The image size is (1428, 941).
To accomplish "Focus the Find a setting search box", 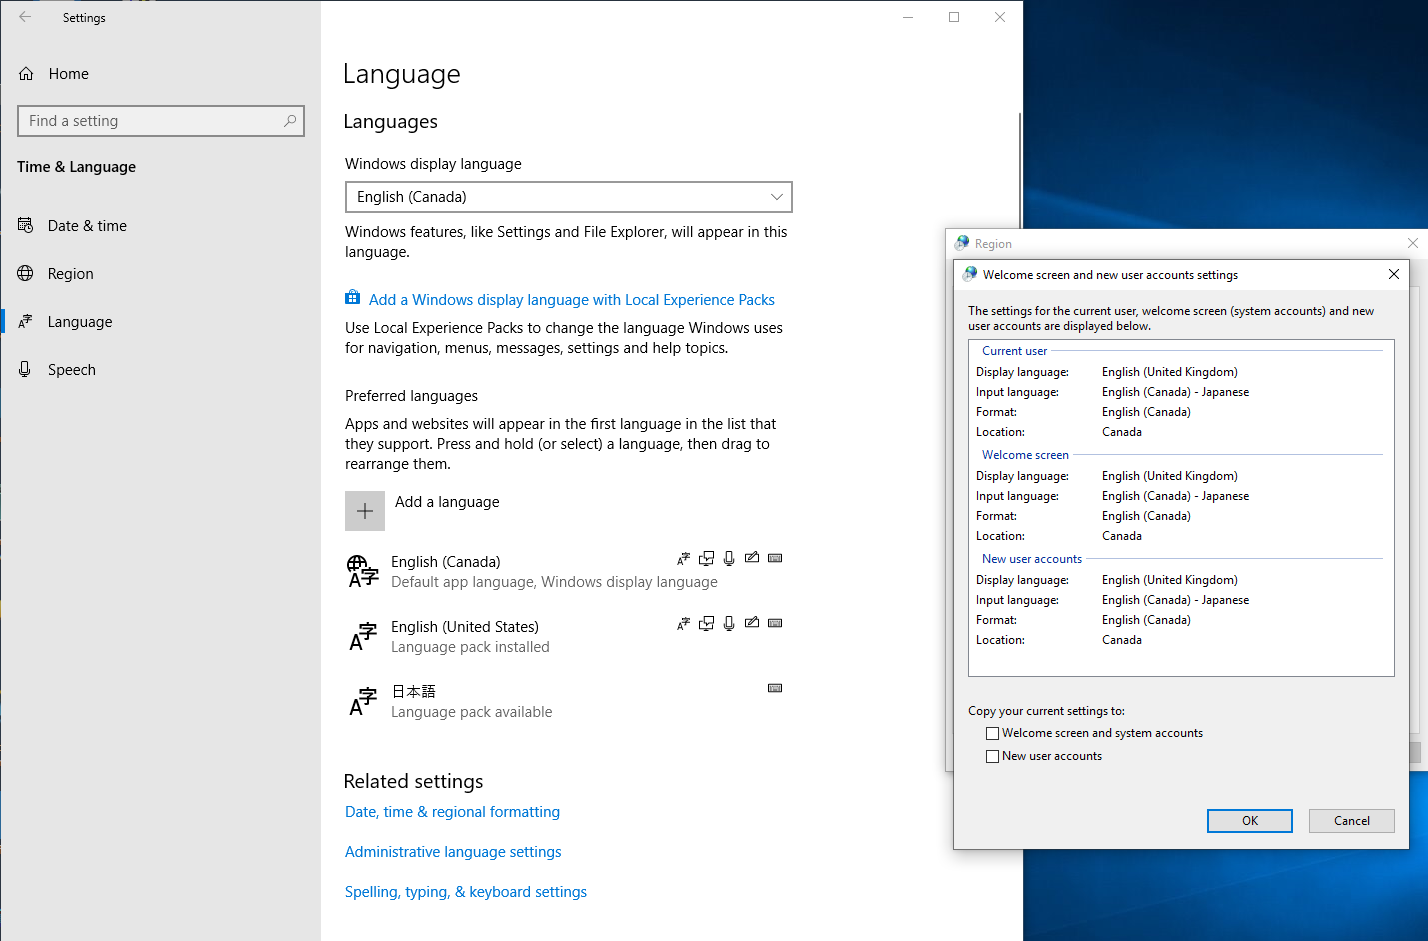I will pyautogui.click(x=161, y=121).
